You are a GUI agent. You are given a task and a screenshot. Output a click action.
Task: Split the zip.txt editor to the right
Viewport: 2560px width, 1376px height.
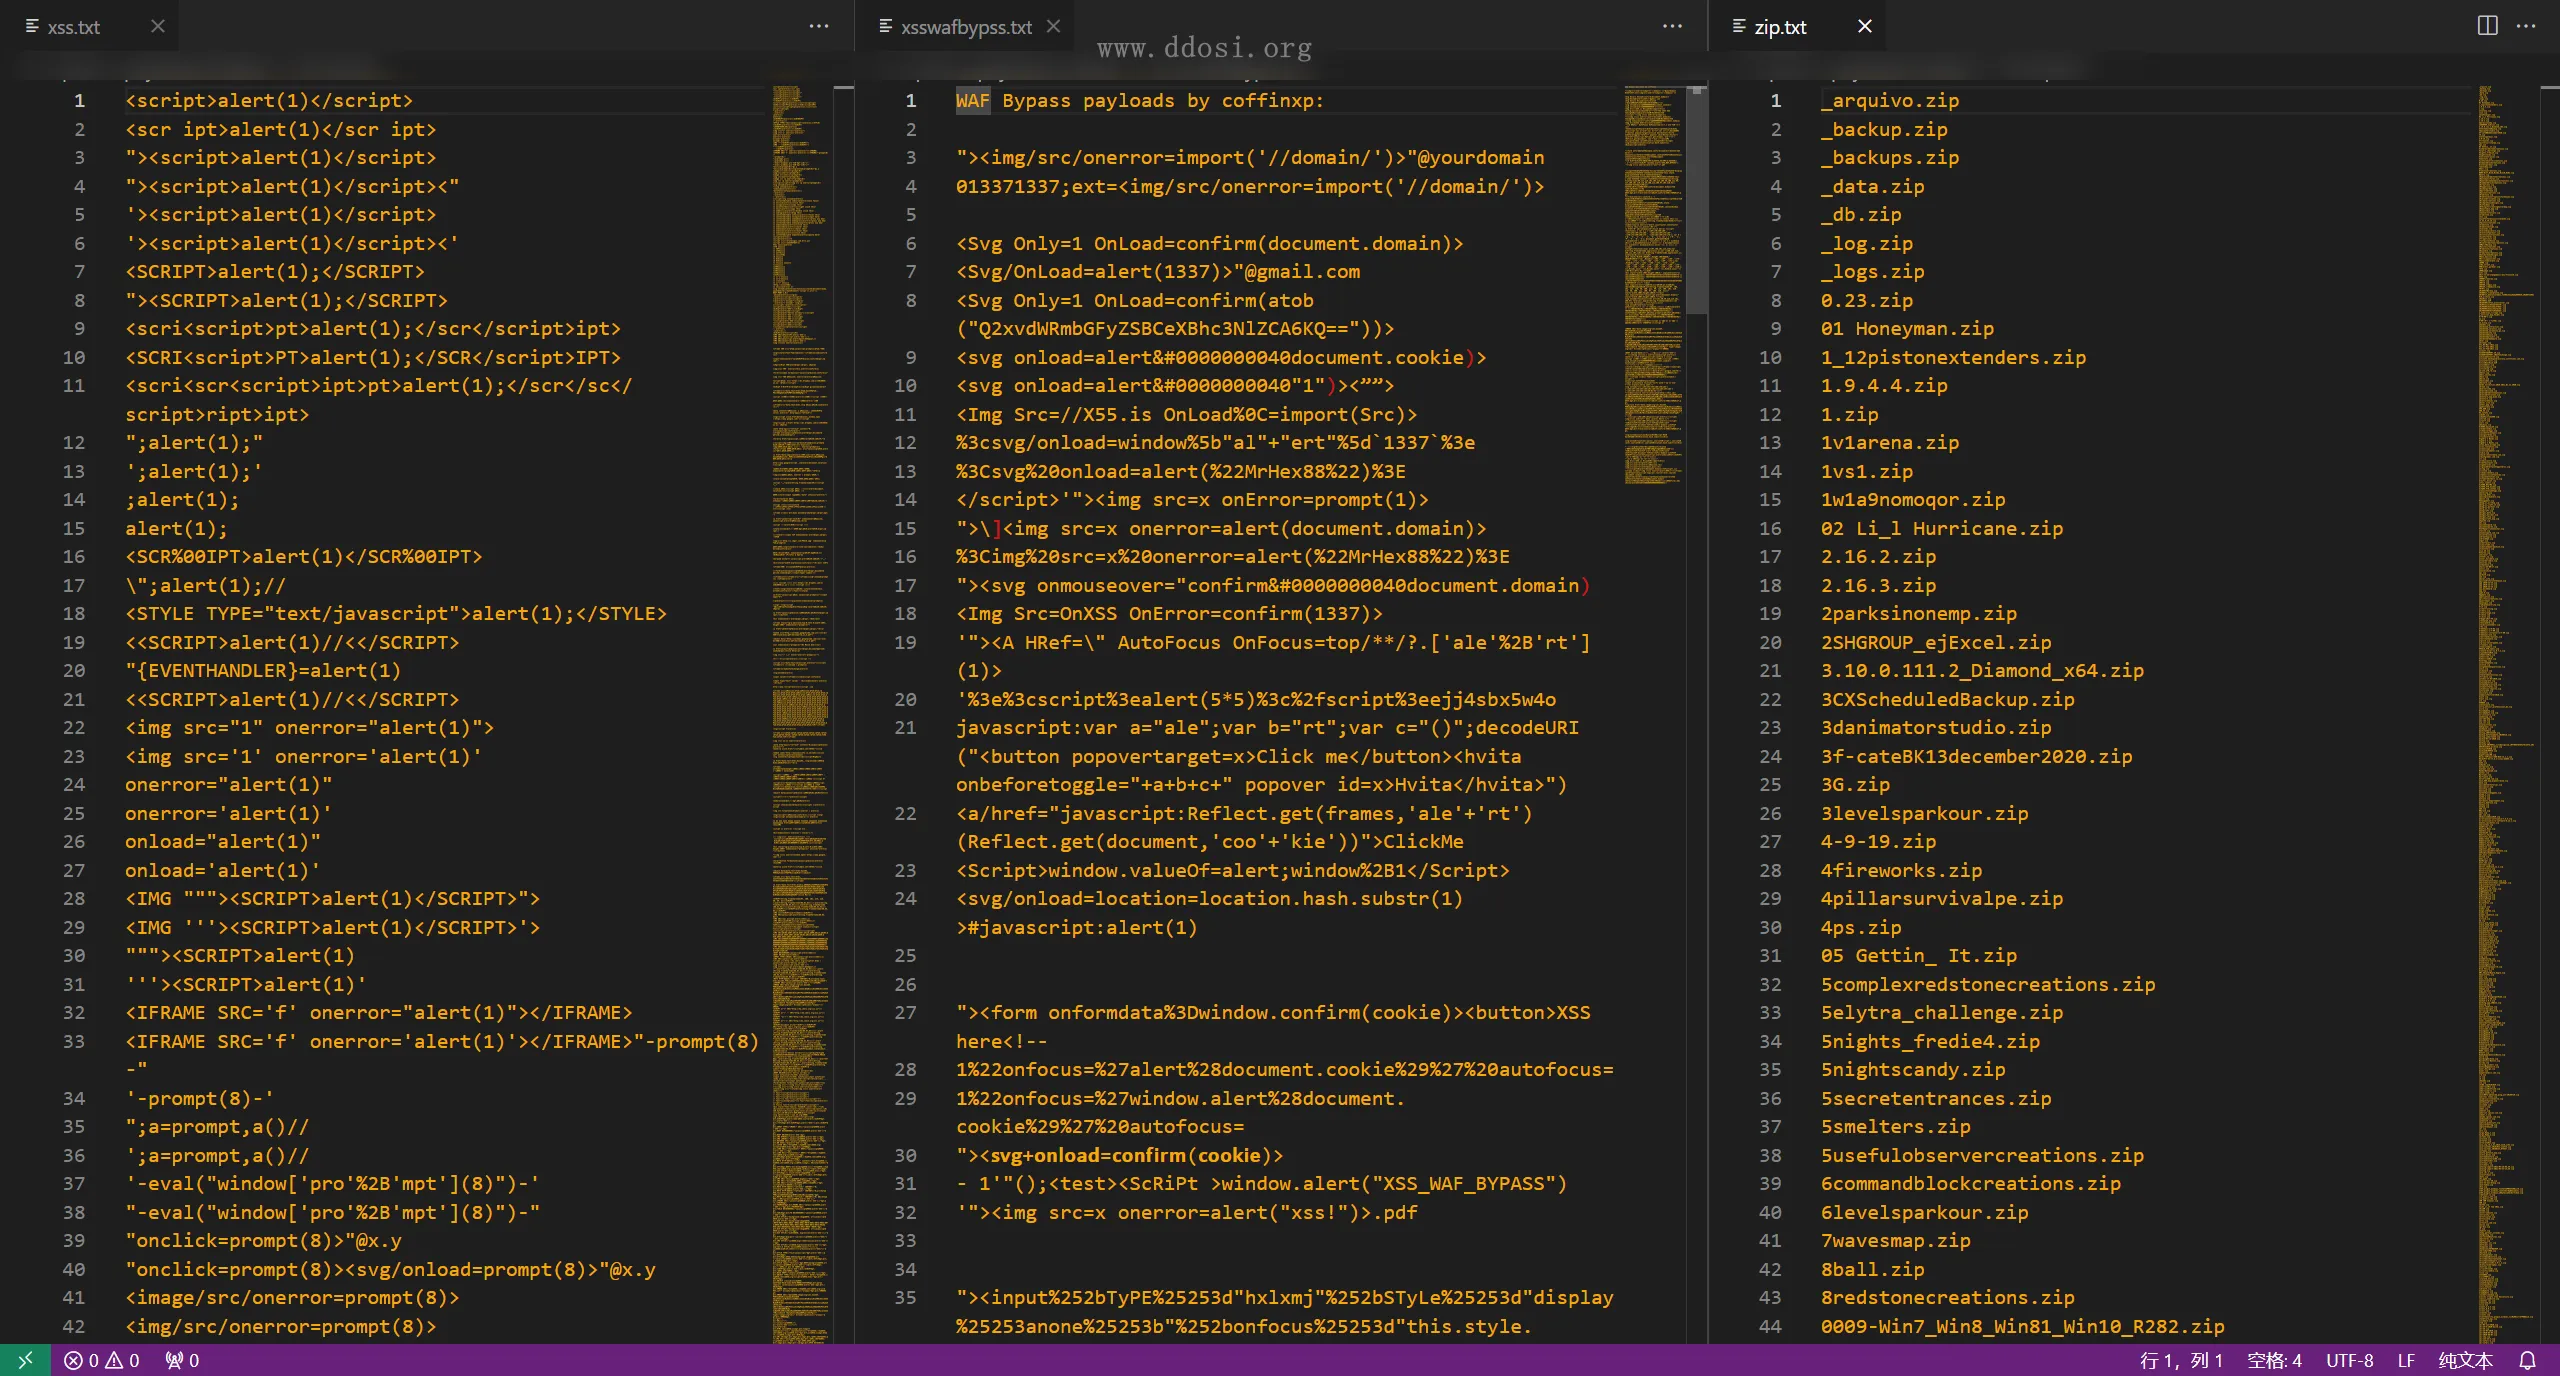pyautogui.click(x=2487, y=26)
